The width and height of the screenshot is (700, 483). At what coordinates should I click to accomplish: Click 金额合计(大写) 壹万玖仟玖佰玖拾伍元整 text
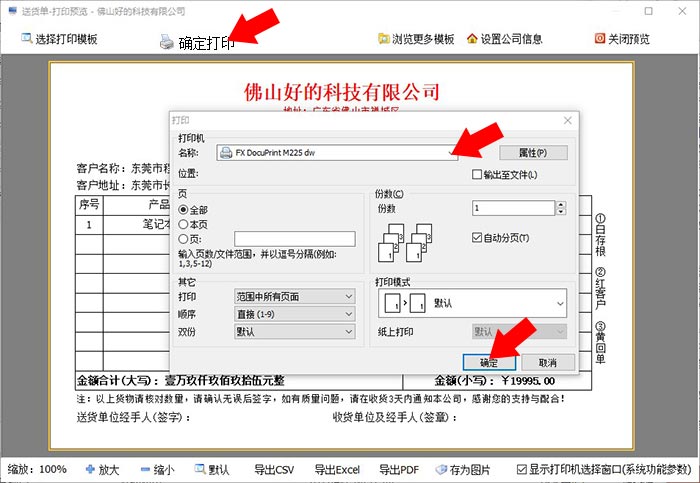click(x=180, y=381)
